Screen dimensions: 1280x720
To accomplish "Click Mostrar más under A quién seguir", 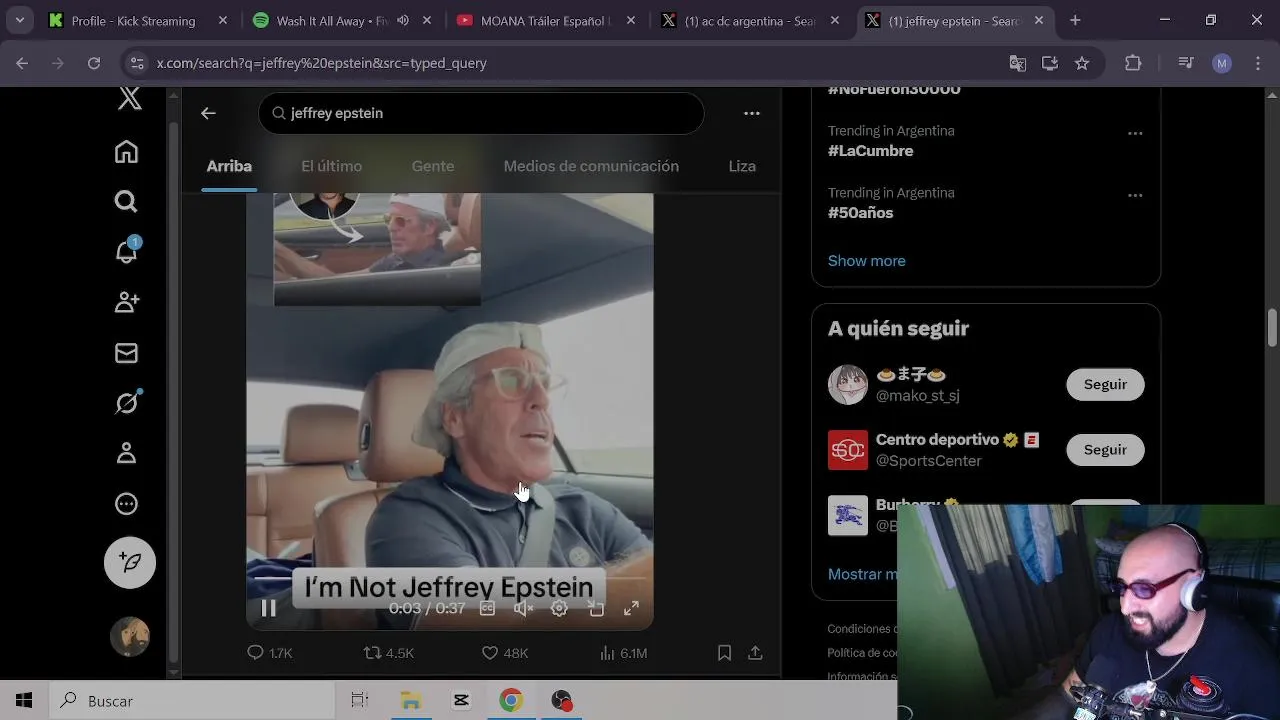I will coord(863,574).
